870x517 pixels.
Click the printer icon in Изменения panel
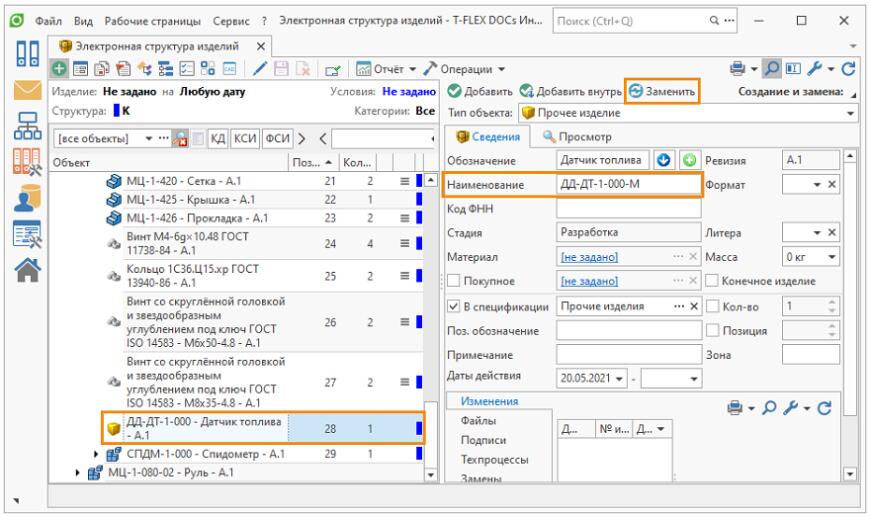pyautogui.click(x=735, y=408)
